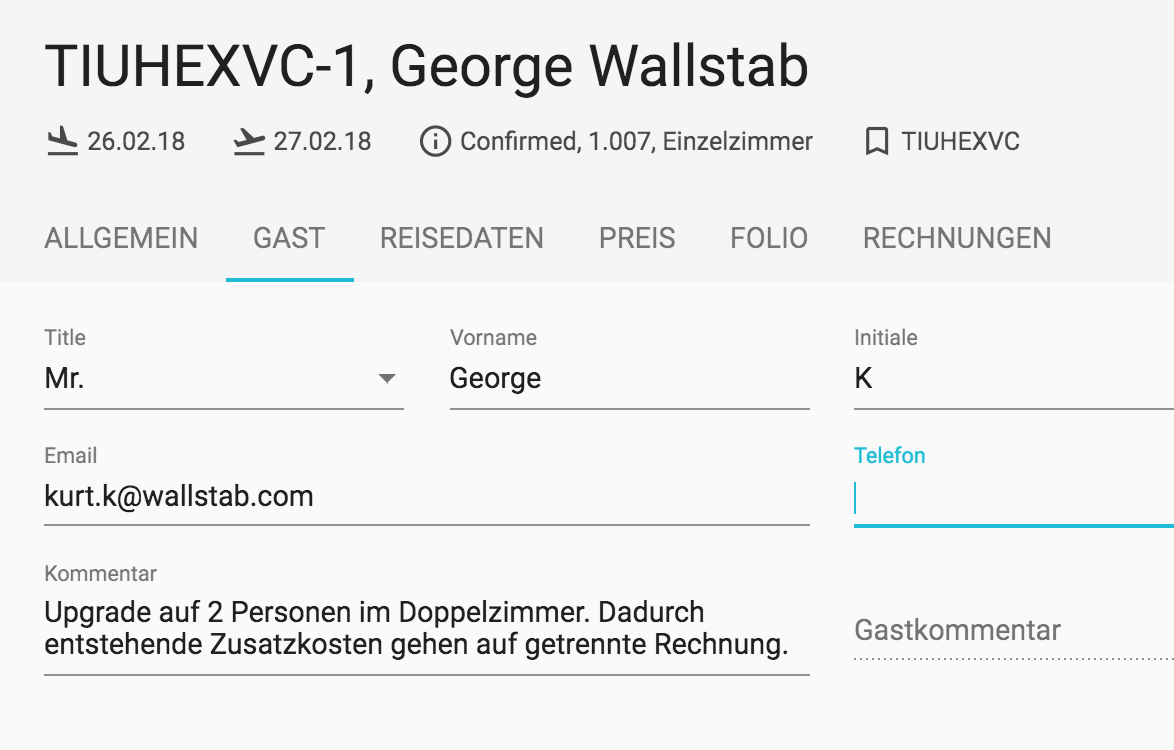This screenshot has width=1174, height=750.
Task: Click the Email field kurt.k@wallstab.com
Action: click(x=427, y=496)
